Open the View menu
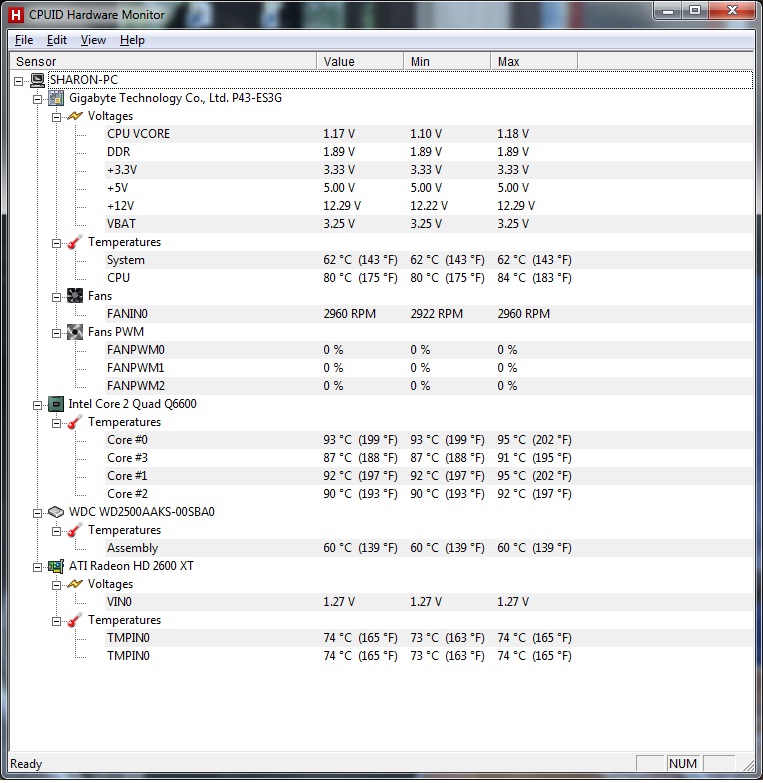Image resolution: width=763 pixels, height=783 pixels. coord(93,40)
